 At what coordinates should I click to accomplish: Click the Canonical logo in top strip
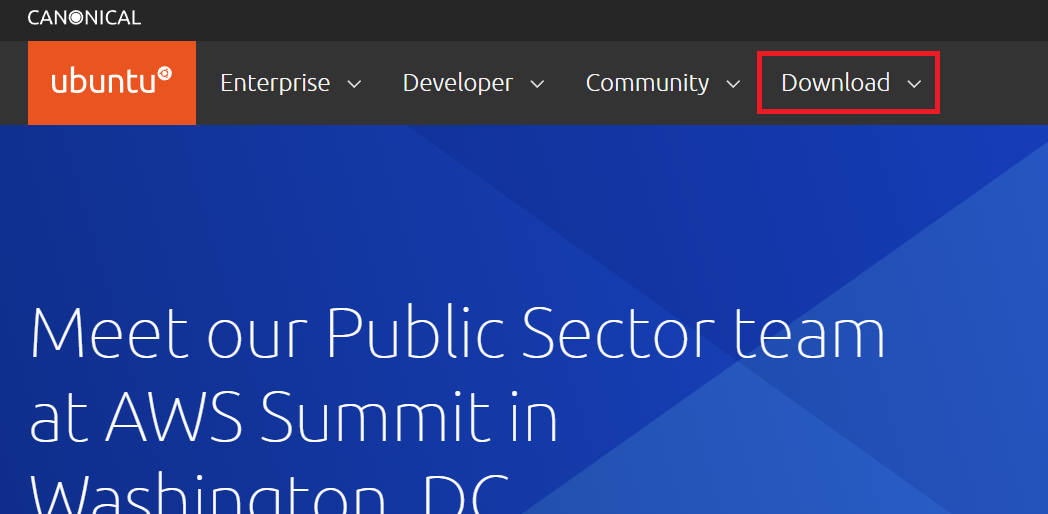pyautogui.click(x=84, y=17)
